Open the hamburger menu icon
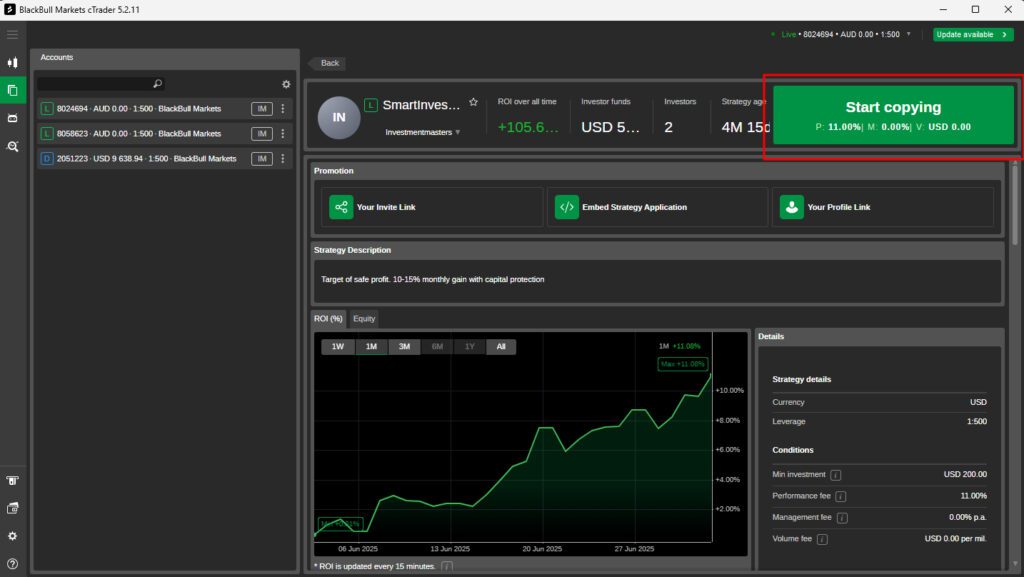The width and height of the screenshot is (1024, 577). click(12, 34)
